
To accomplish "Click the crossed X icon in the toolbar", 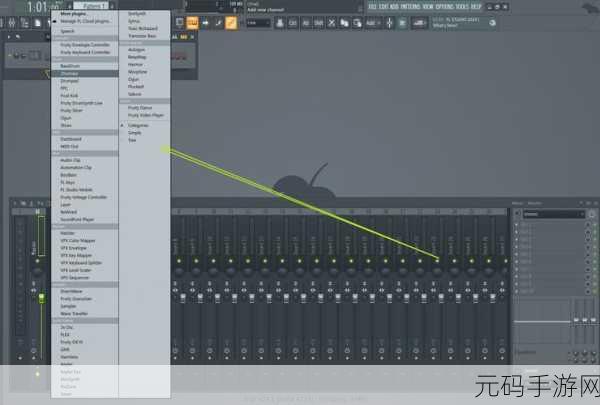I will (x=332, y=23).
